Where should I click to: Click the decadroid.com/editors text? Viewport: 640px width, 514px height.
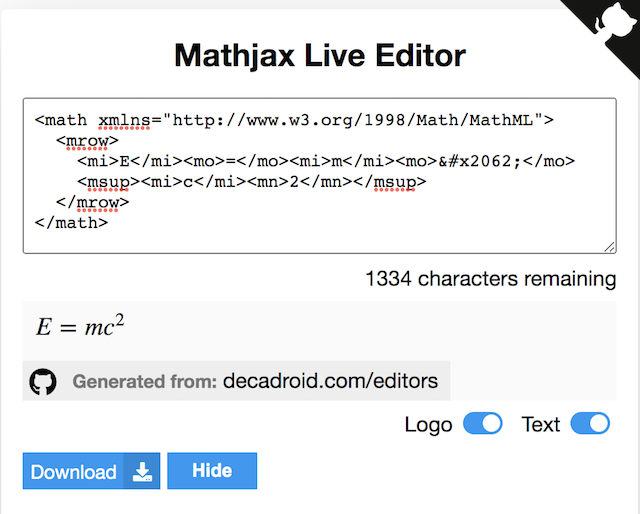coord(331,381)
